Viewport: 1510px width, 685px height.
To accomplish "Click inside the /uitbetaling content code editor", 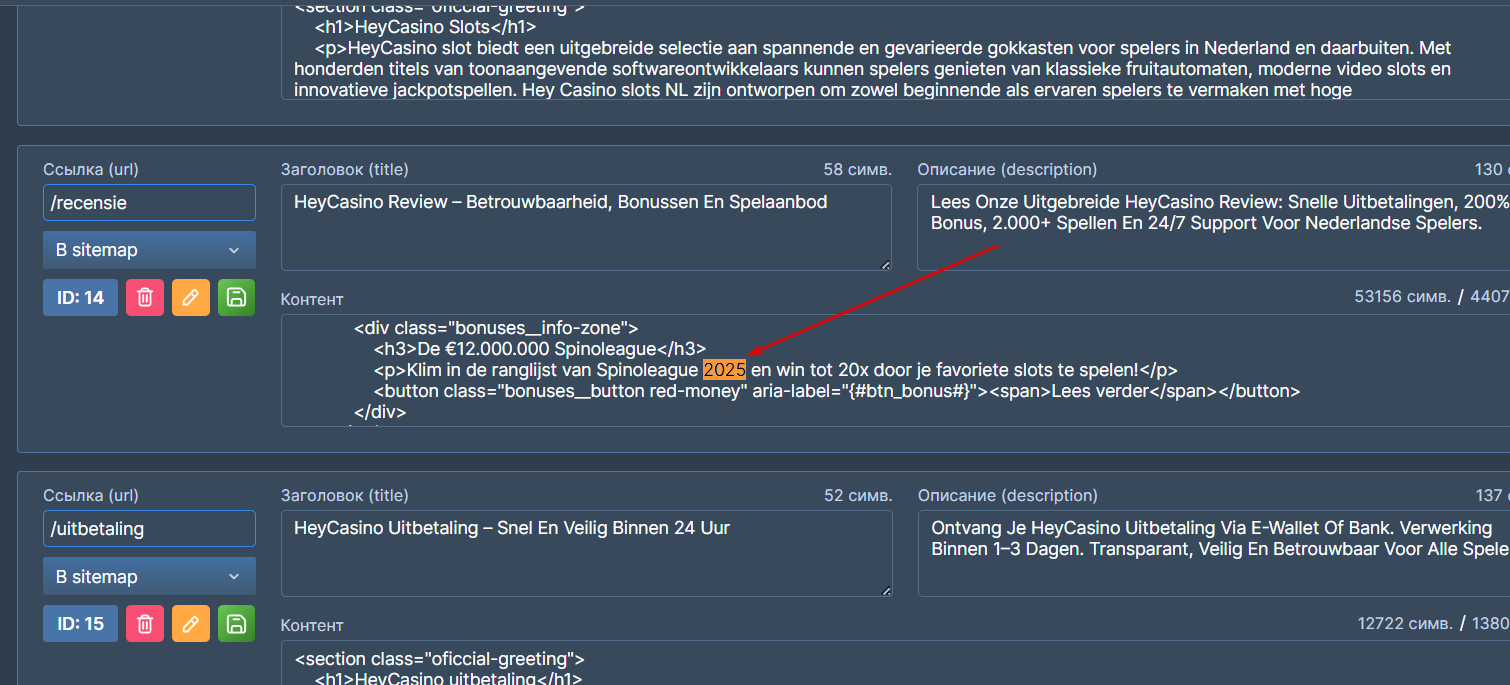I will point(895,662).
